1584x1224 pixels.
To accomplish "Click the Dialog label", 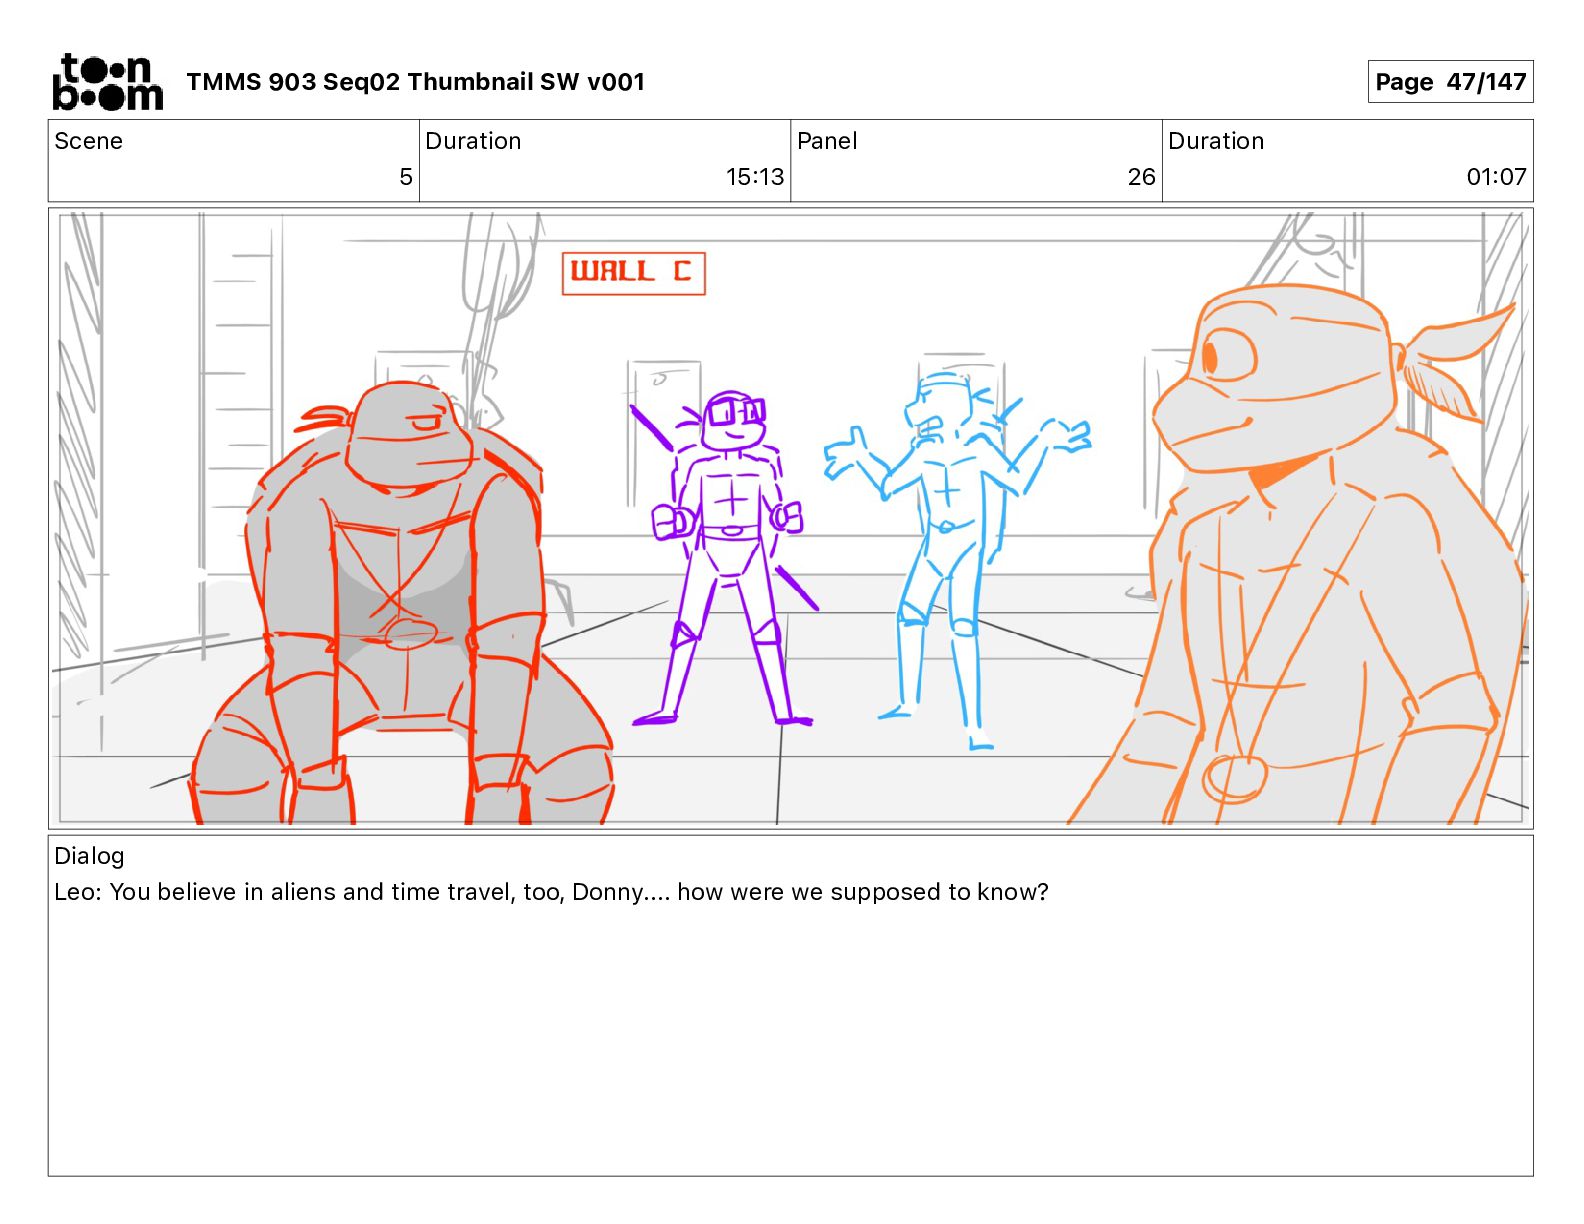I will coord(89,856).
